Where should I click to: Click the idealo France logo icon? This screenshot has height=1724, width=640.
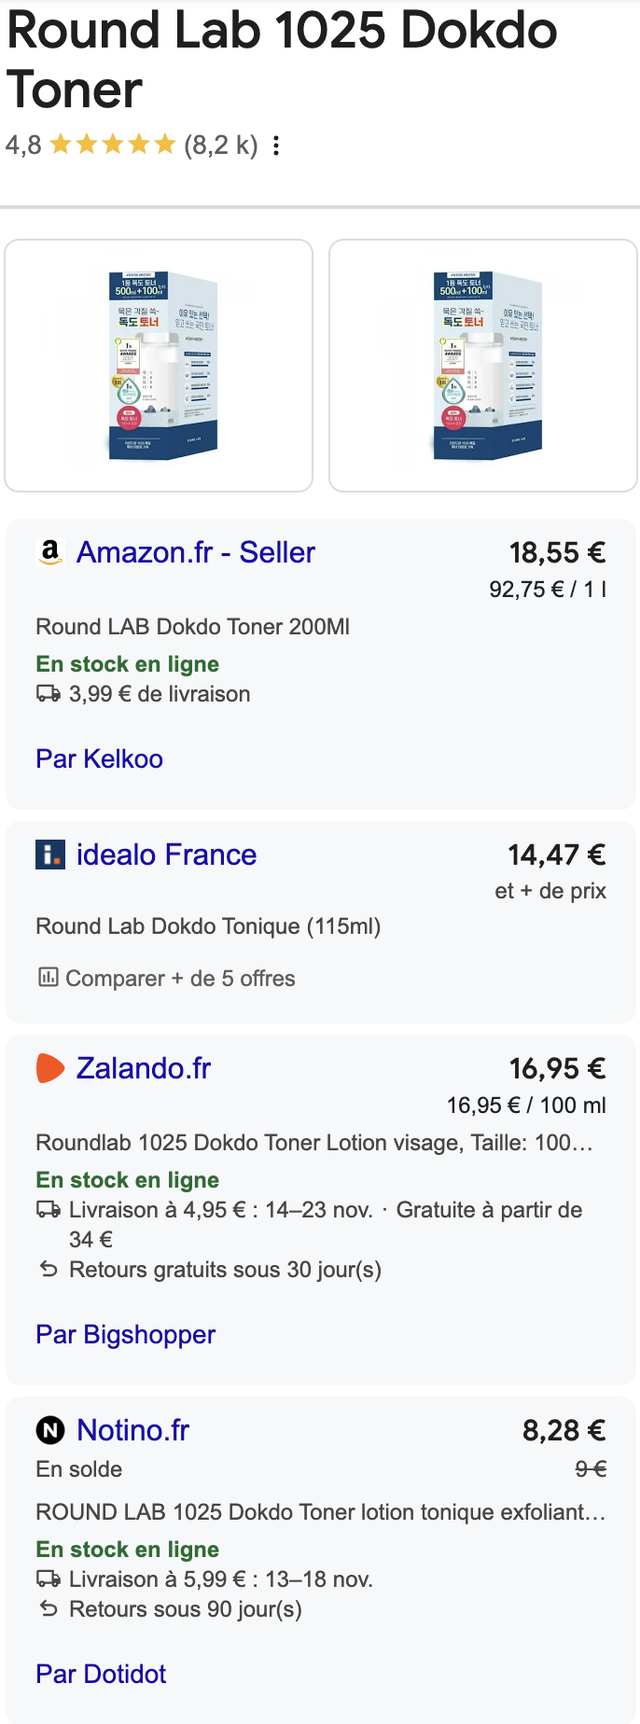click(x=50, y=855)
